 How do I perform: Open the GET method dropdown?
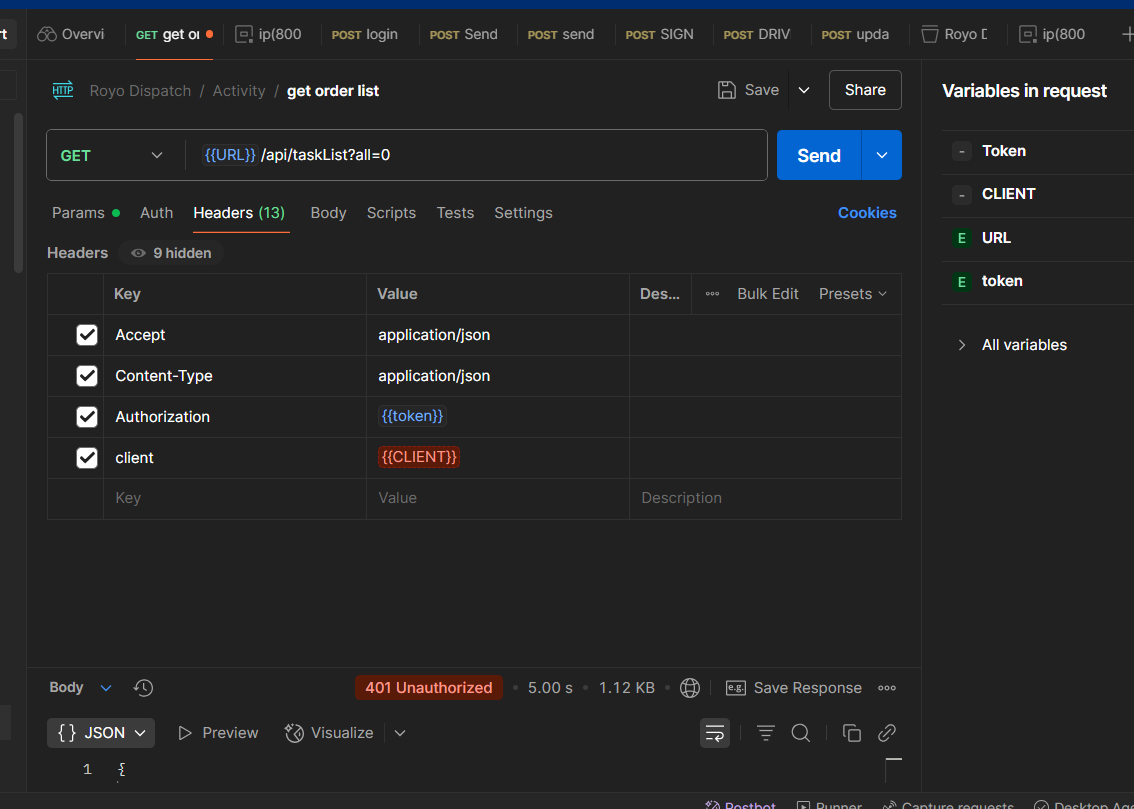111,155
